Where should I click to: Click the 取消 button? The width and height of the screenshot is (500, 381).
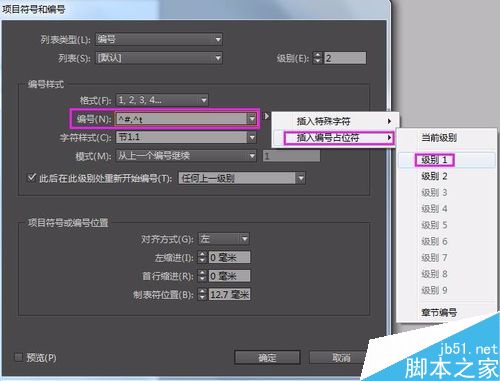point(338,358)
